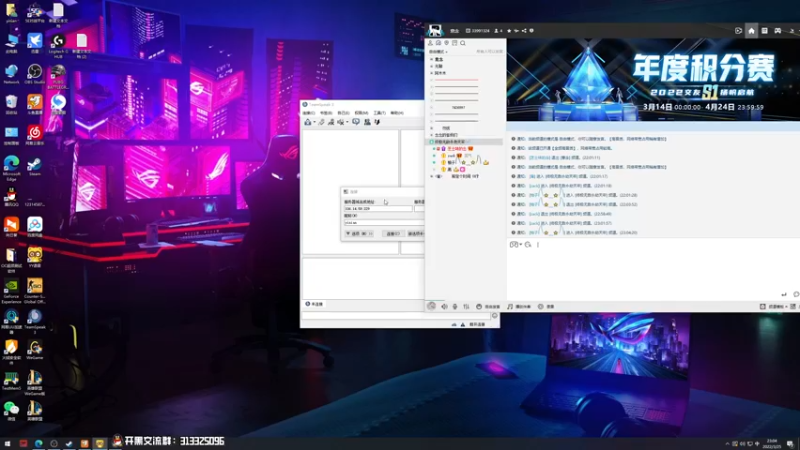
Task: Expand the third channel in the YY tree
Action: (432, 73)
